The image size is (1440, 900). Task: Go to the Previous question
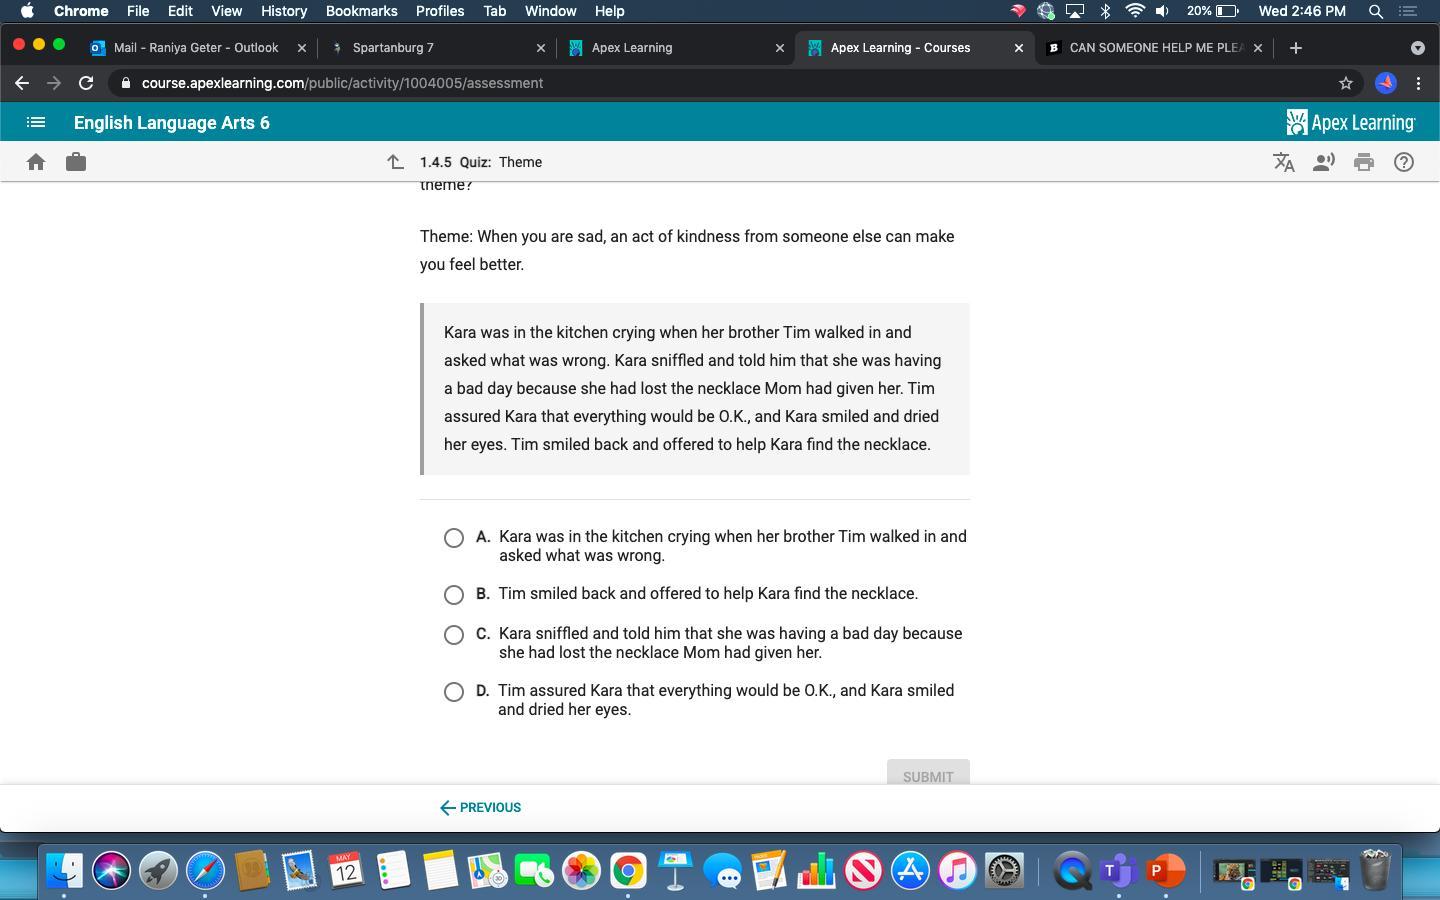point(480,807)
